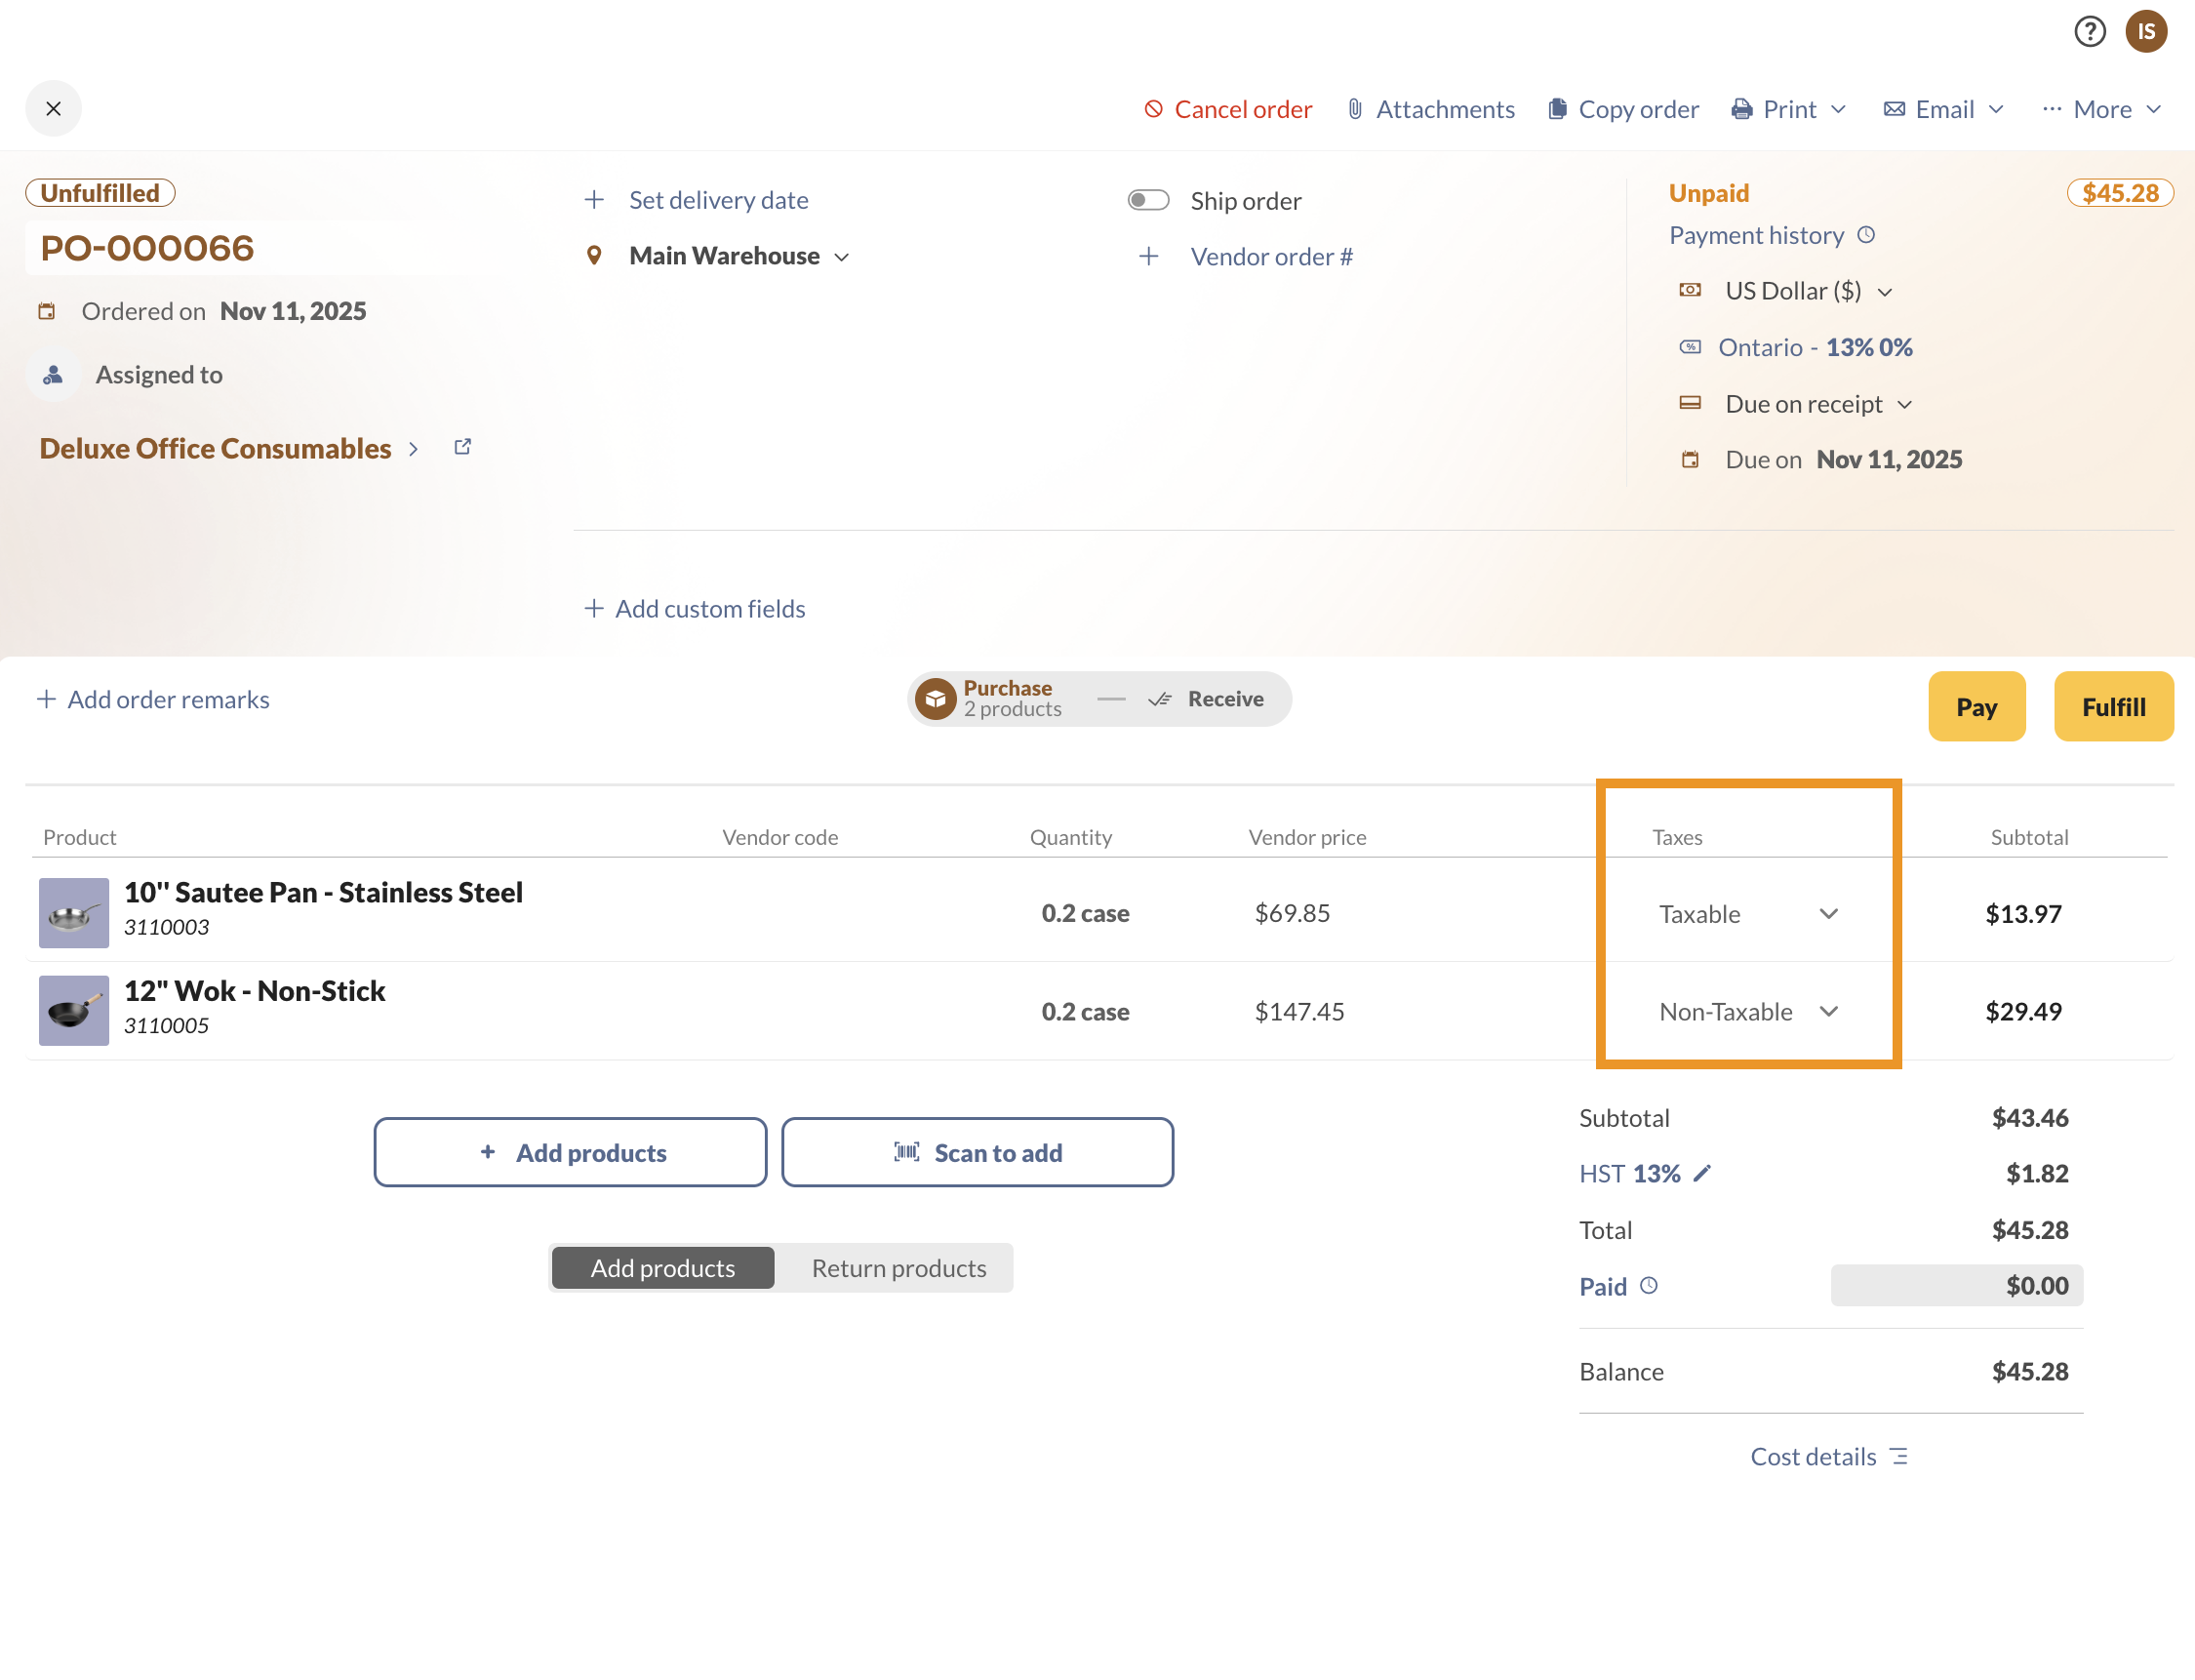Select the Add products segment toggle

click(663, 1268)
